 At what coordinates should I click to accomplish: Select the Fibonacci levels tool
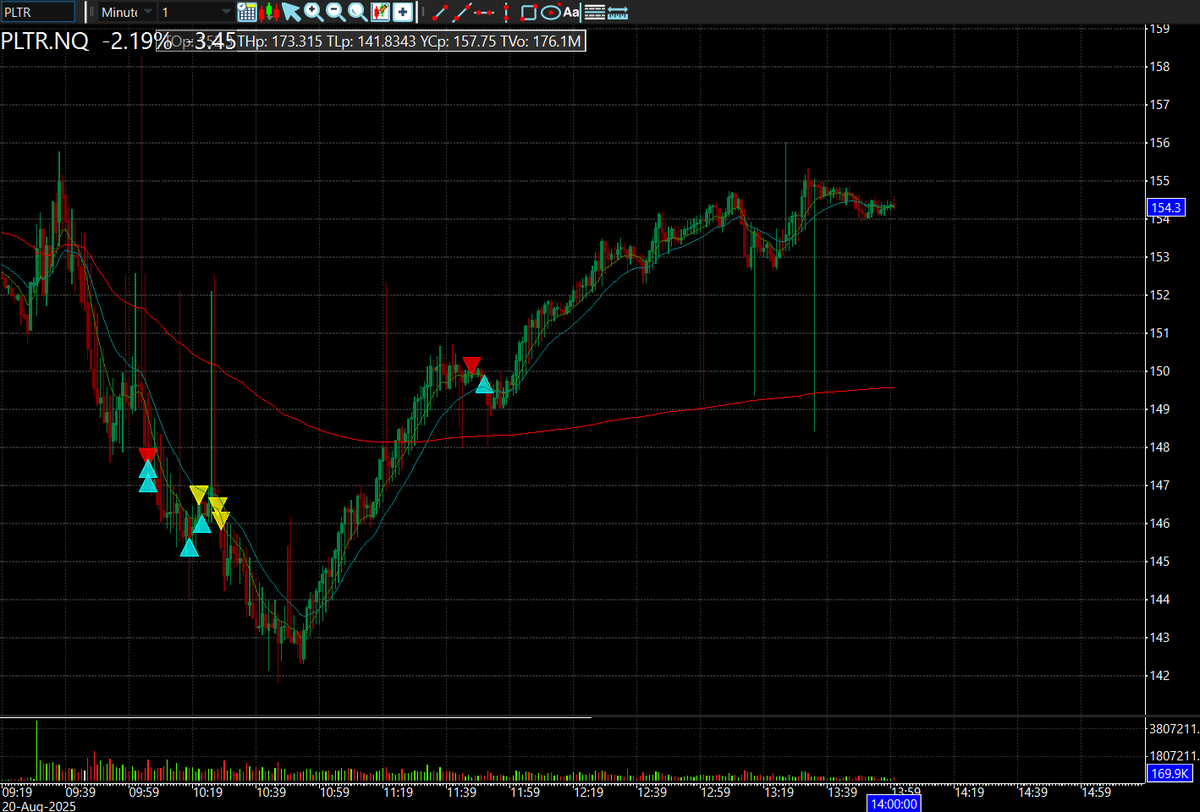pyautogui.click(x=594, y=12)
